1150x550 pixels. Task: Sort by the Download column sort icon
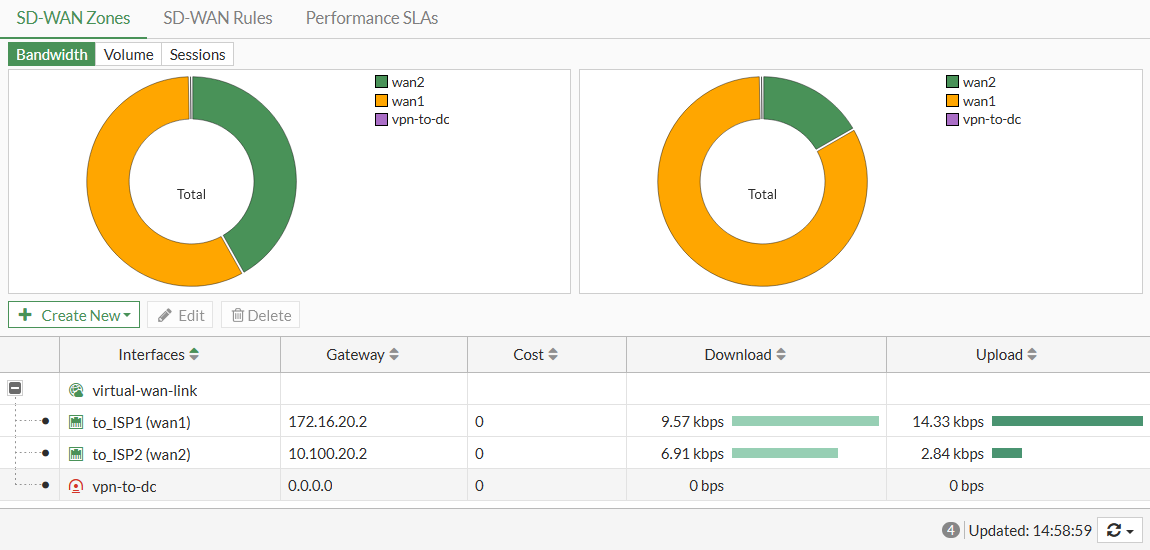point(781,355)
